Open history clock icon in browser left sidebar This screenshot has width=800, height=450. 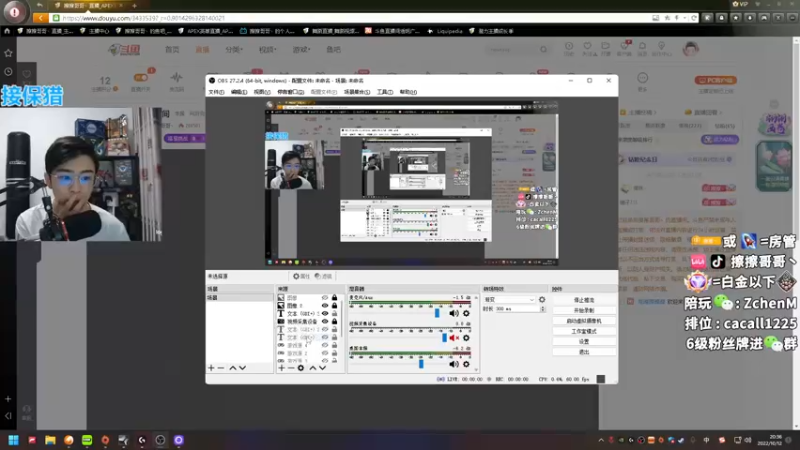click(x=8, y=72)
